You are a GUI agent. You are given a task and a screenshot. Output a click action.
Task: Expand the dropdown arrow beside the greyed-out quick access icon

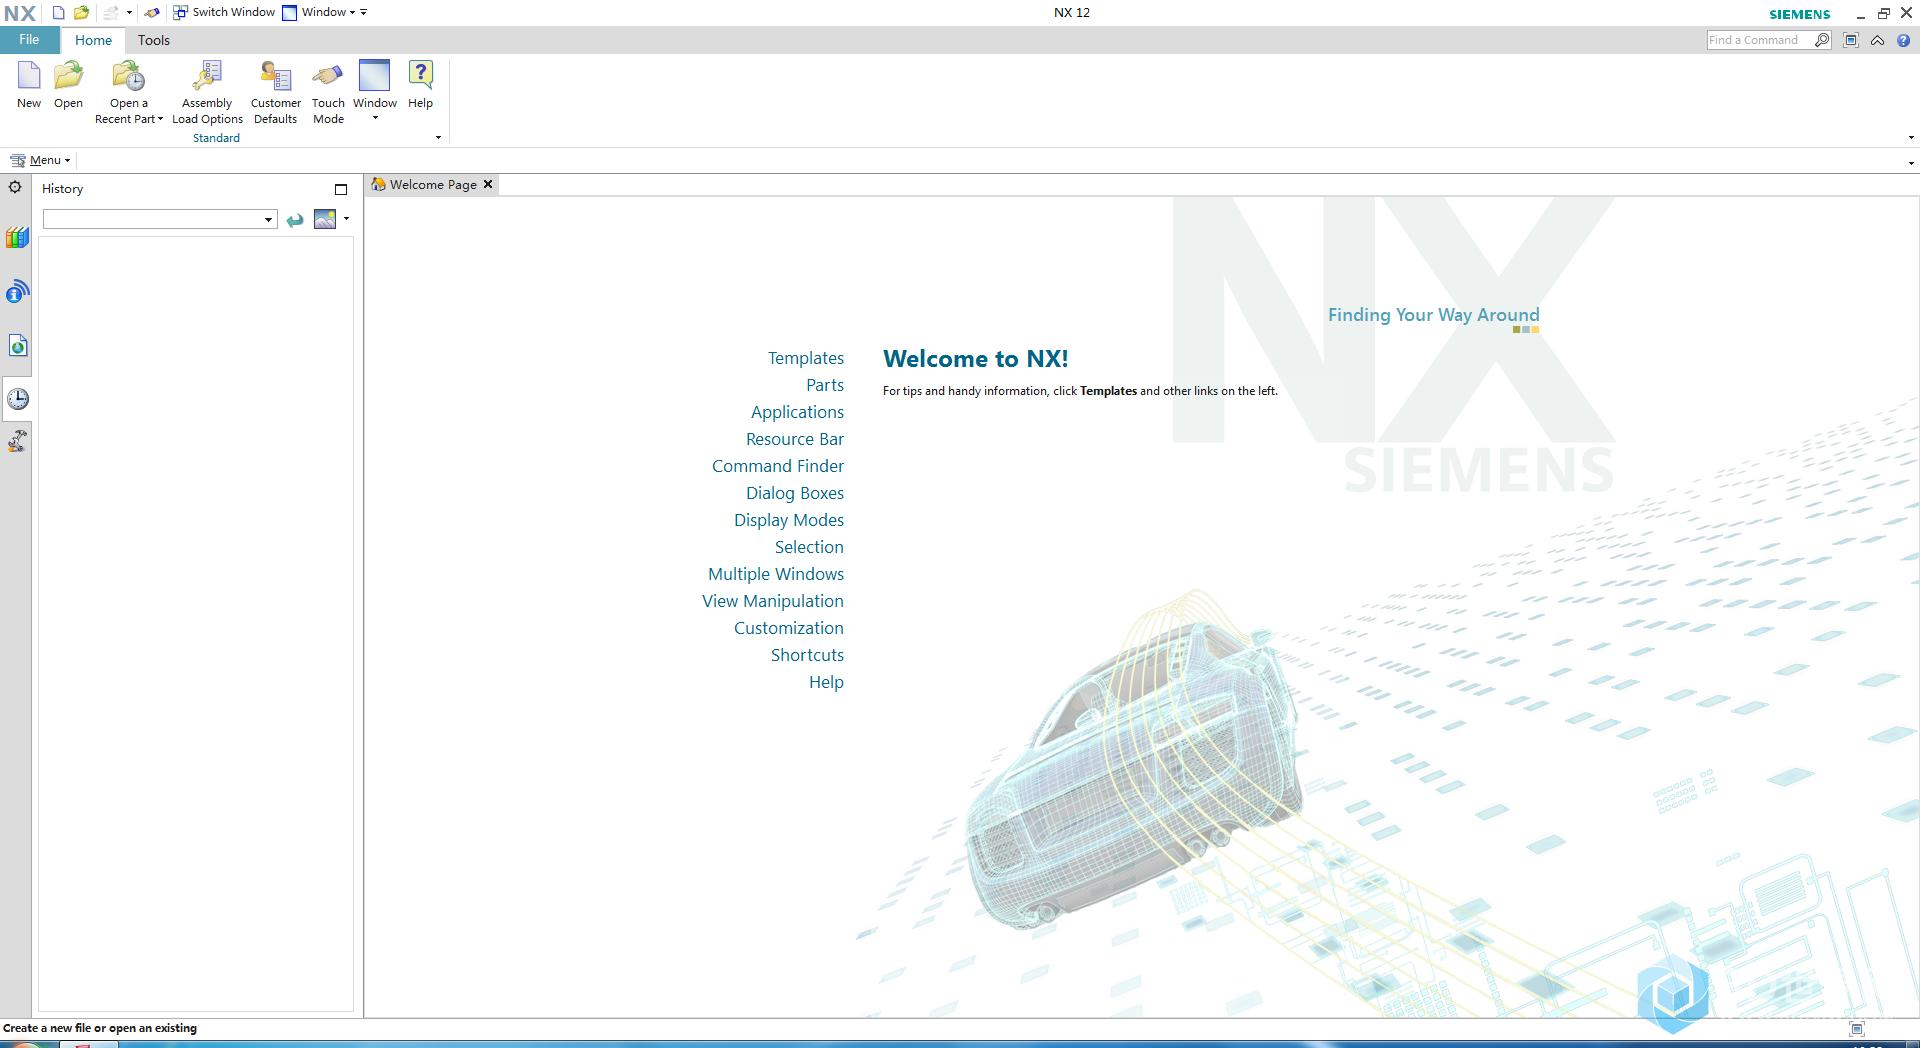coord(129,13)
